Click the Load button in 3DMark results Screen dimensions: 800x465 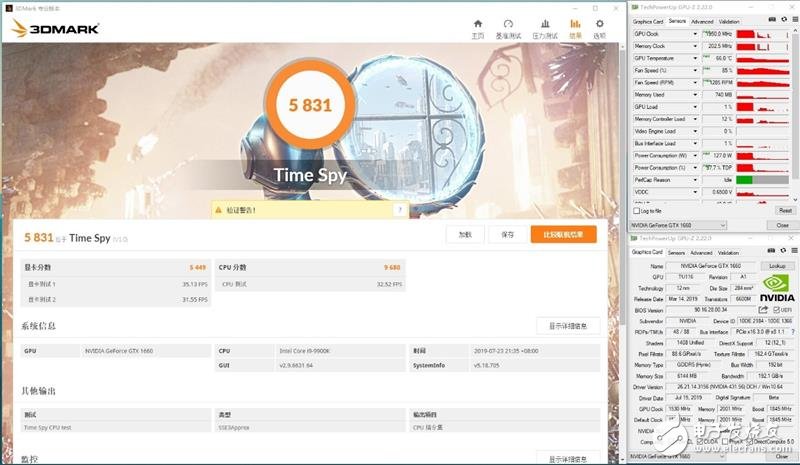(465, 235)
